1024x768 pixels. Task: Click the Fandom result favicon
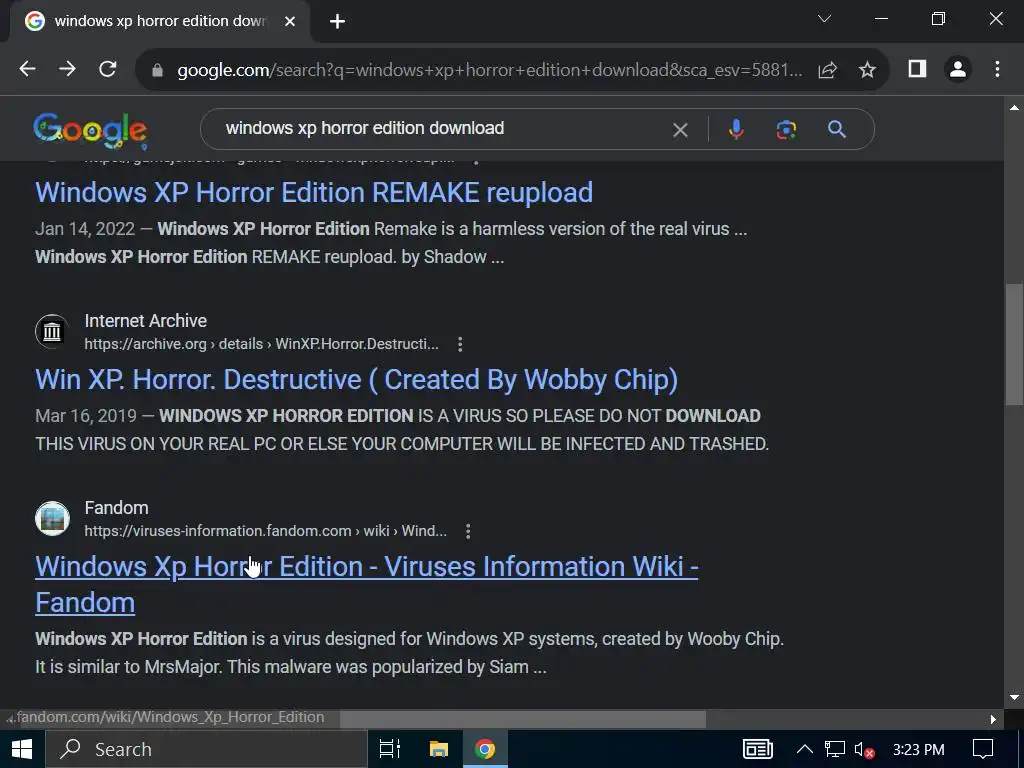coord(52,519)
